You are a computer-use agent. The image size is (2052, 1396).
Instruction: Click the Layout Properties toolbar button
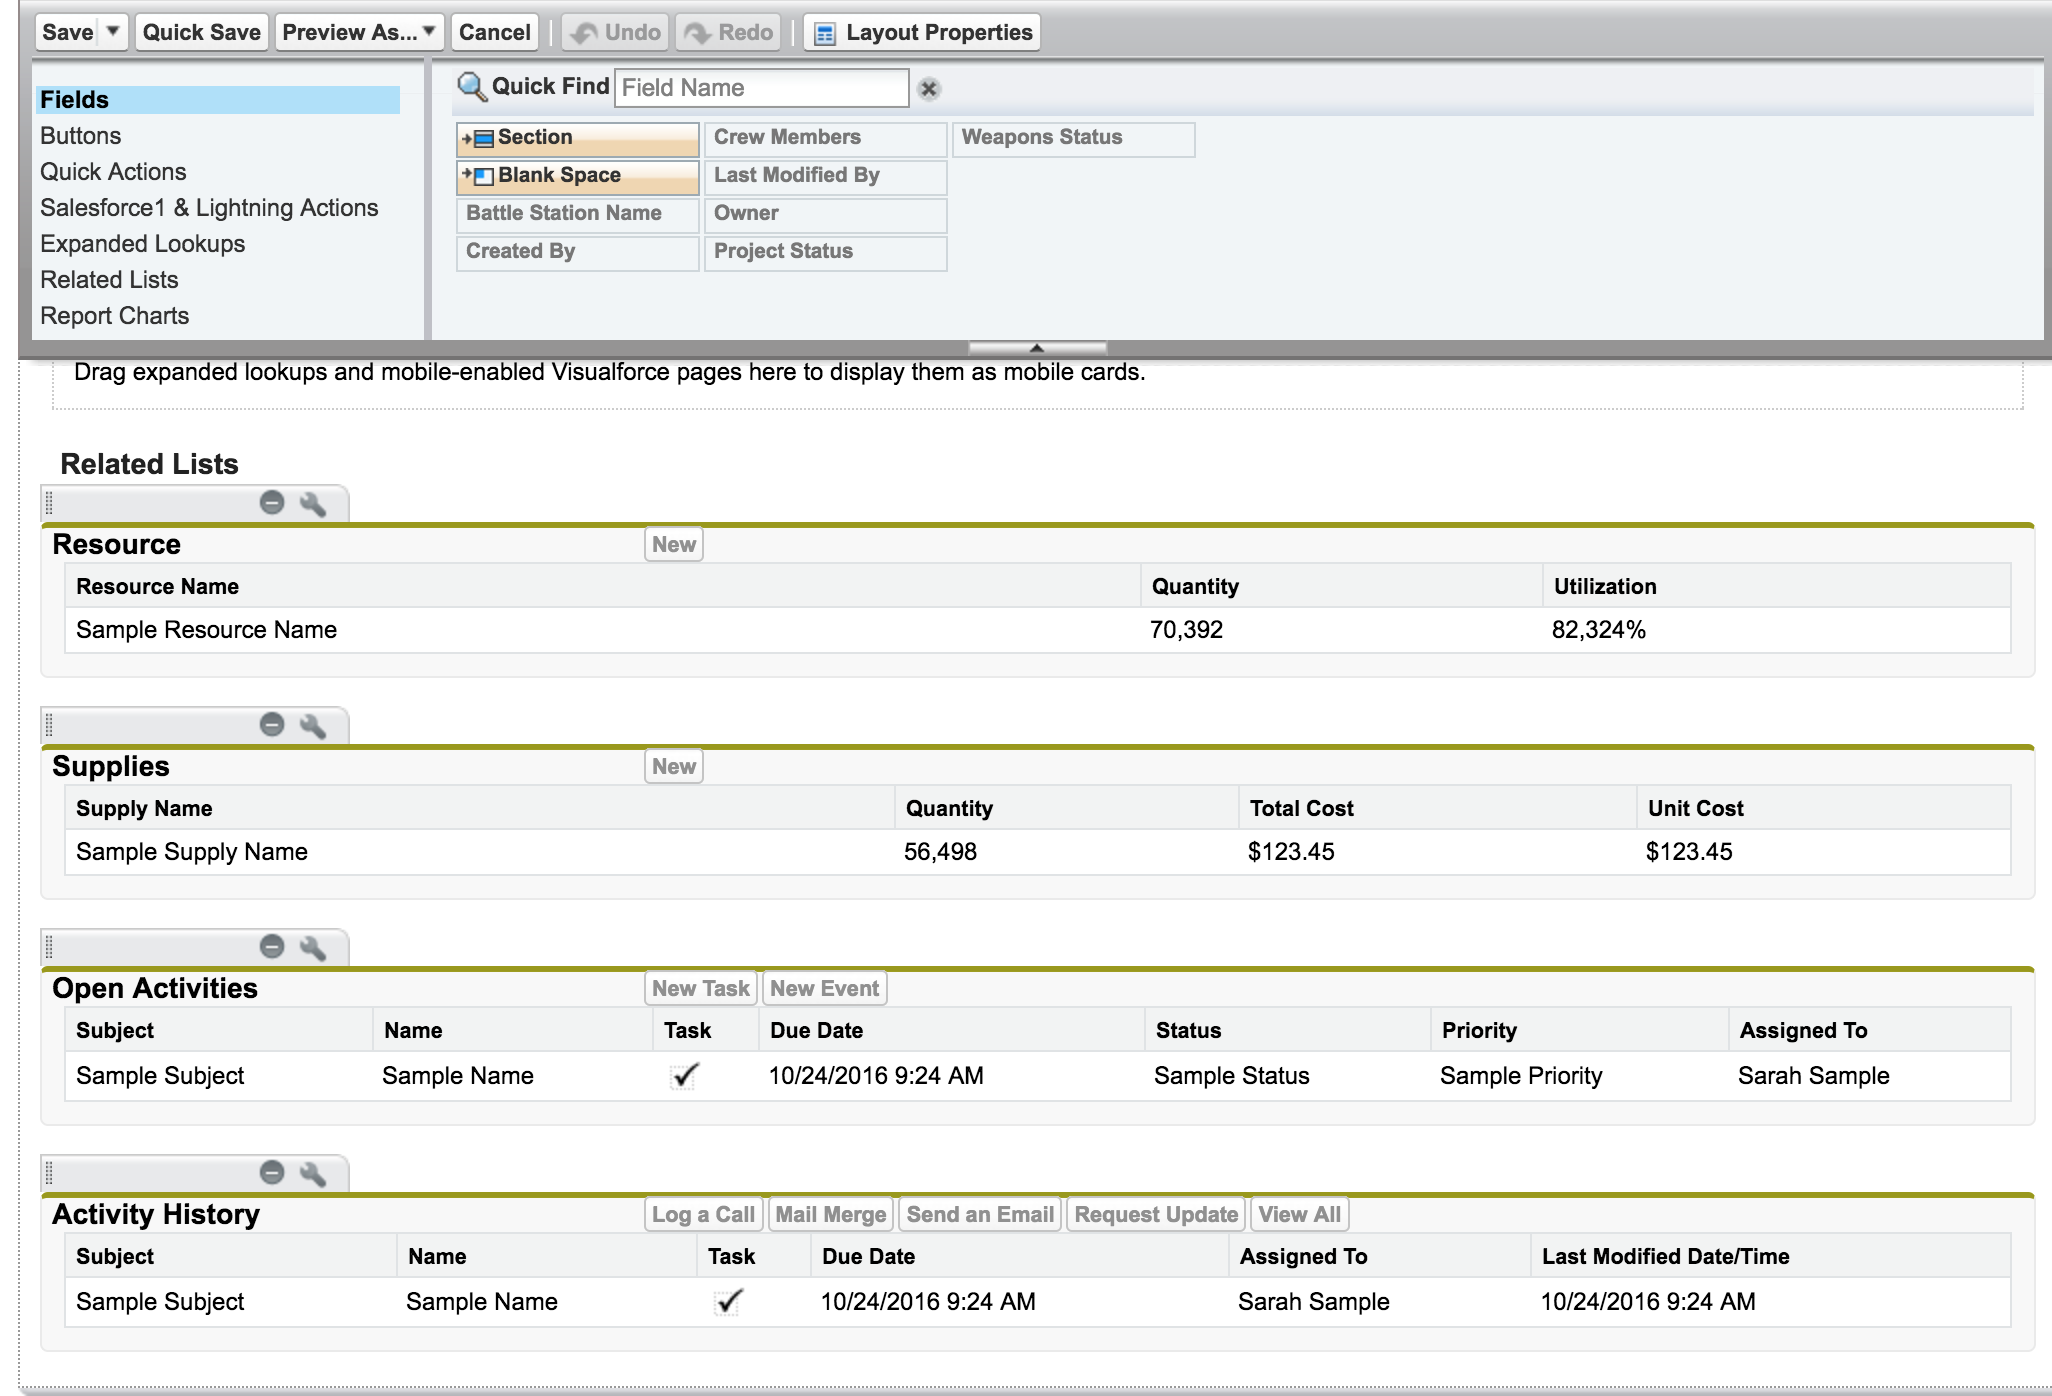pos(922,33)
